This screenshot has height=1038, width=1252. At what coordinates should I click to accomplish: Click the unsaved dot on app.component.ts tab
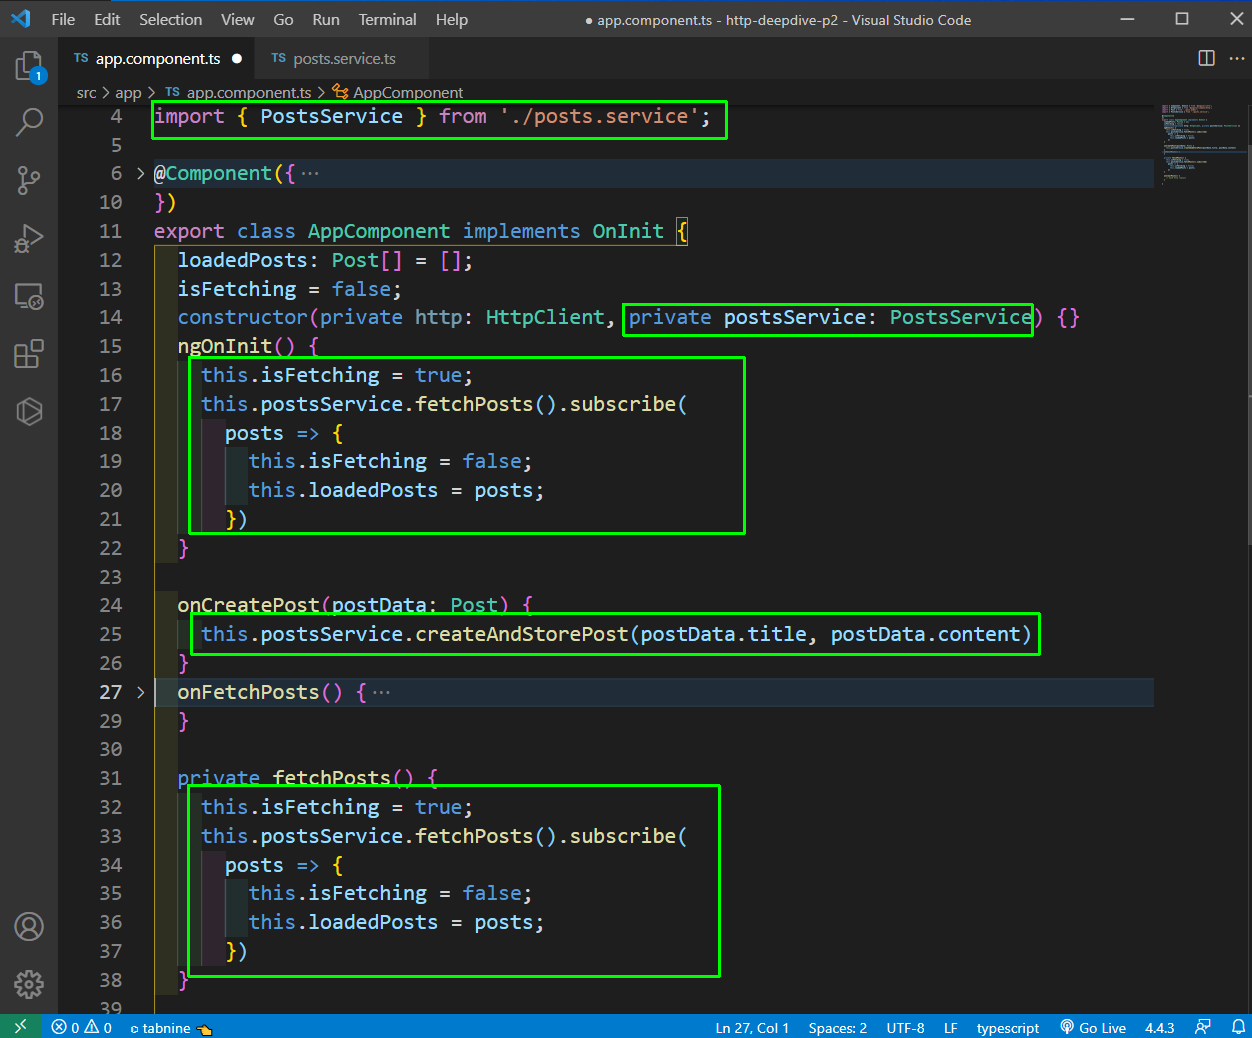[x=237, y=58]
